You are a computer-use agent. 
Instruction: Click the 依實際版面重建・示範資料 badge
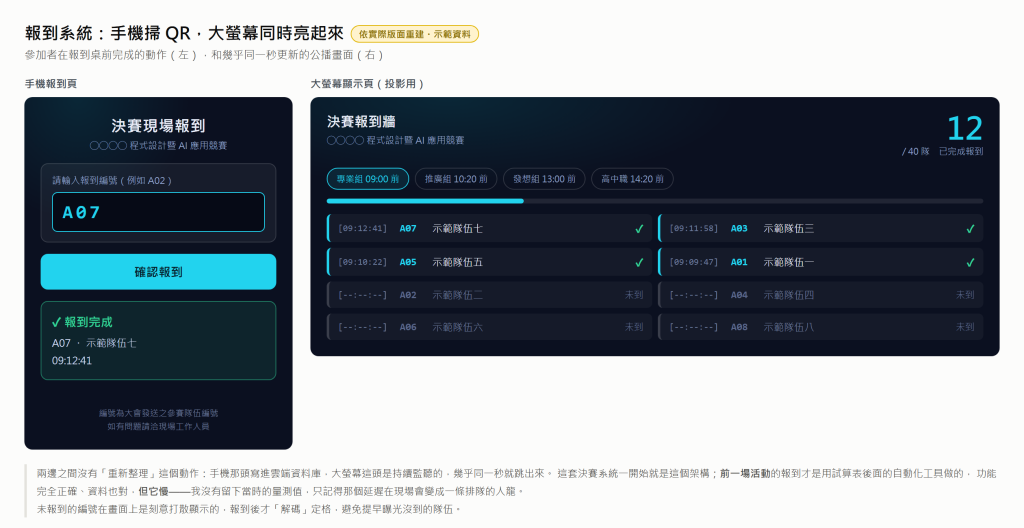coord(415,34)
